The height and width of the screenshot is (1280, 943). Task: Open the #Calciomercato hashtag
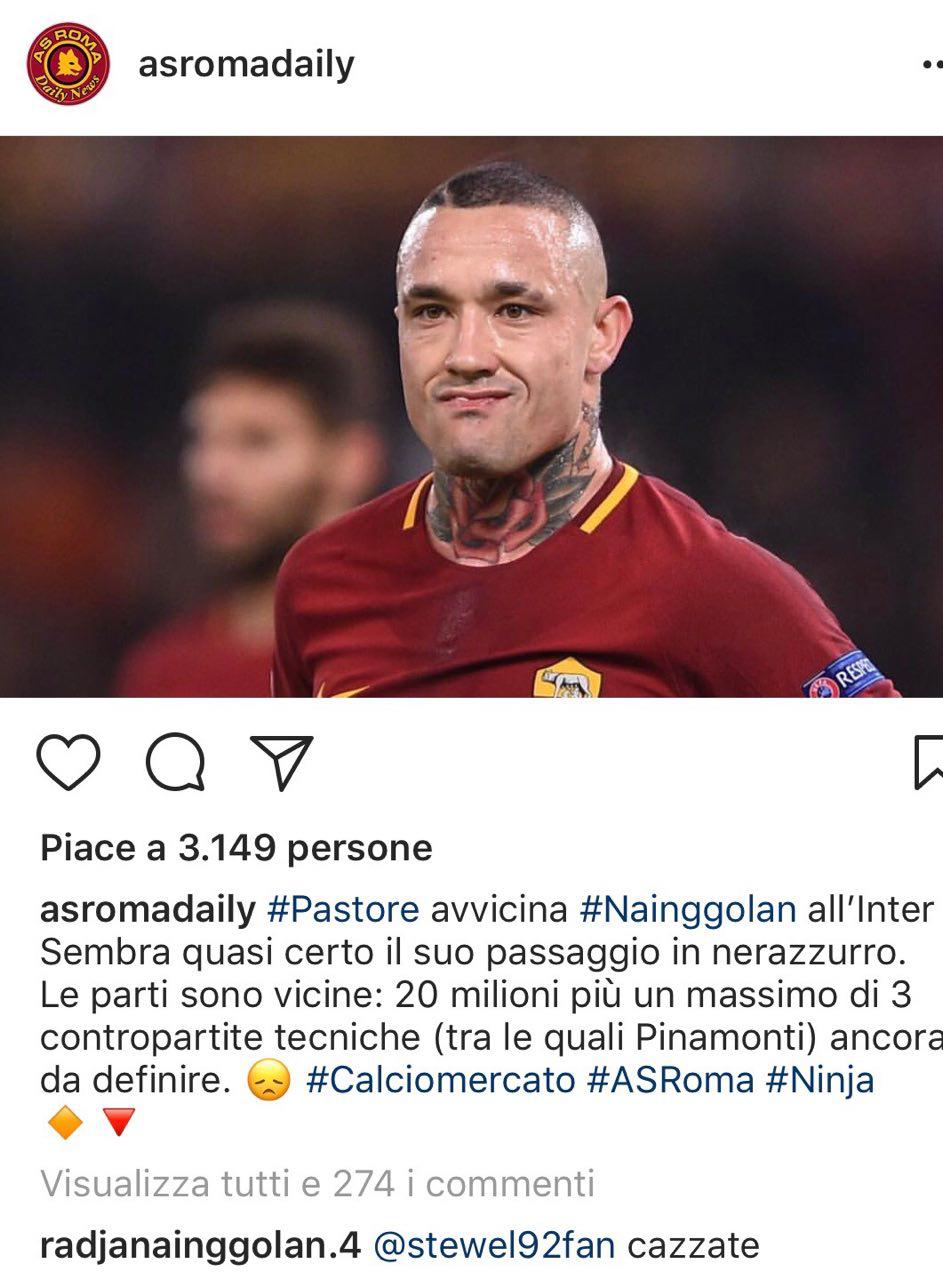[441, 1080]
